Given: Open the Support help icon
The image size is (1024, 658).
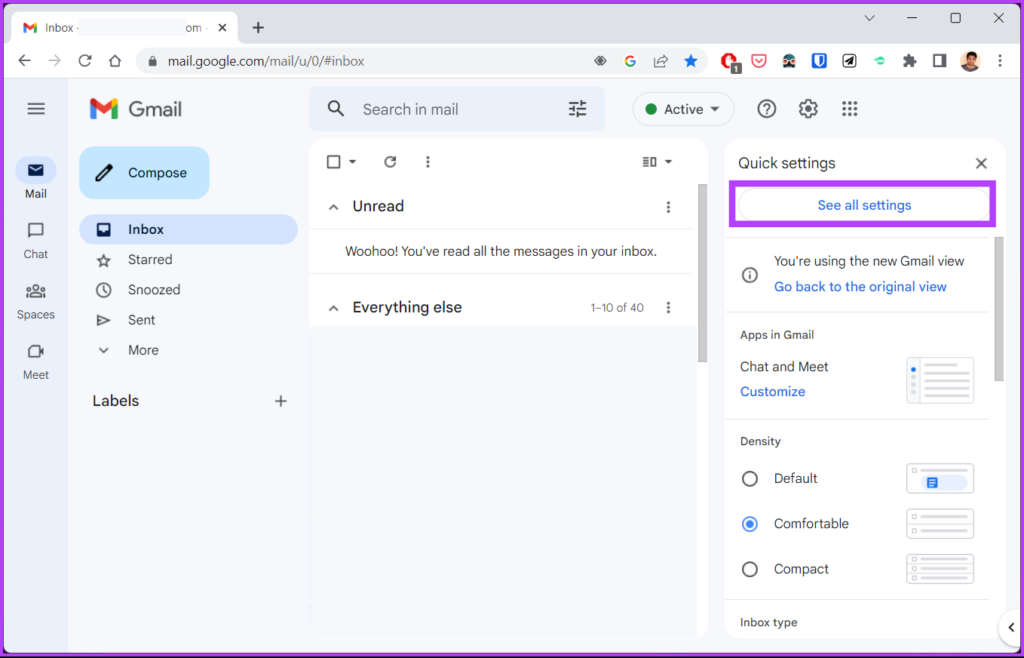Looking at the screenshot, I should pyautogui.click(x=766, y=109).
